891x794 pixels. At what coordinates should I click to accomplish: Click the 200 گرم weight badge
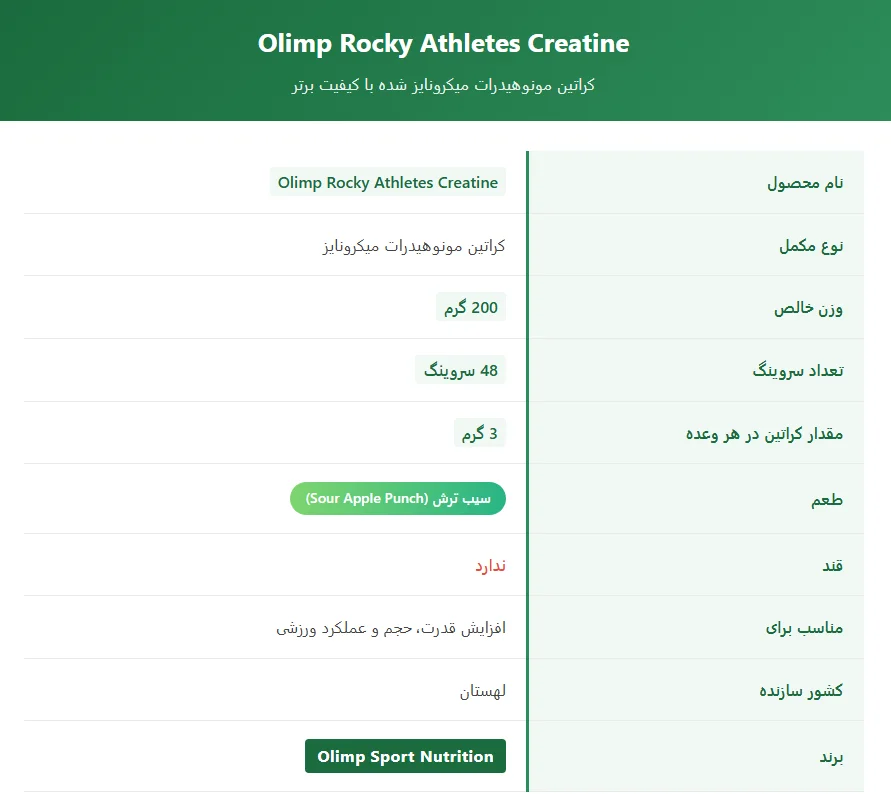(x=471, y=307)
